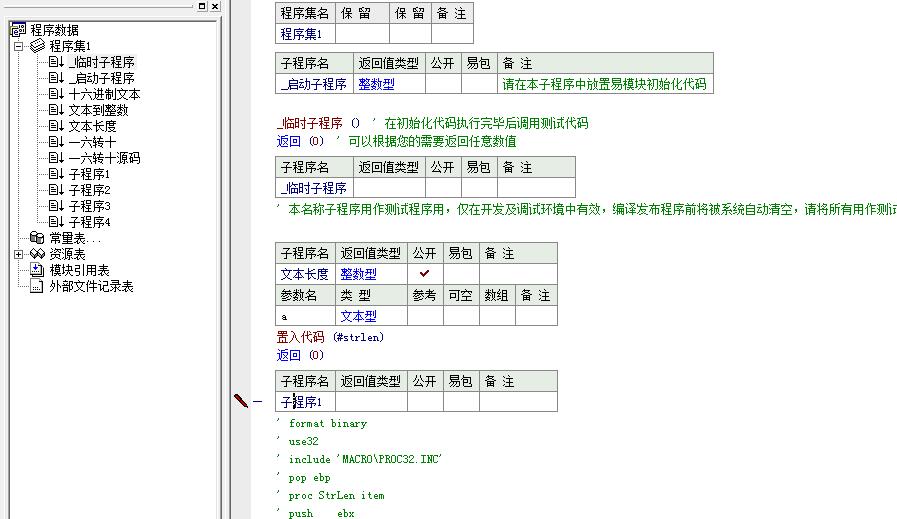This screenshot has height=519, width=897.
Task: Click the 子程序3 subroutine icon
Action: pyautogui.click(x=56, y=206)
